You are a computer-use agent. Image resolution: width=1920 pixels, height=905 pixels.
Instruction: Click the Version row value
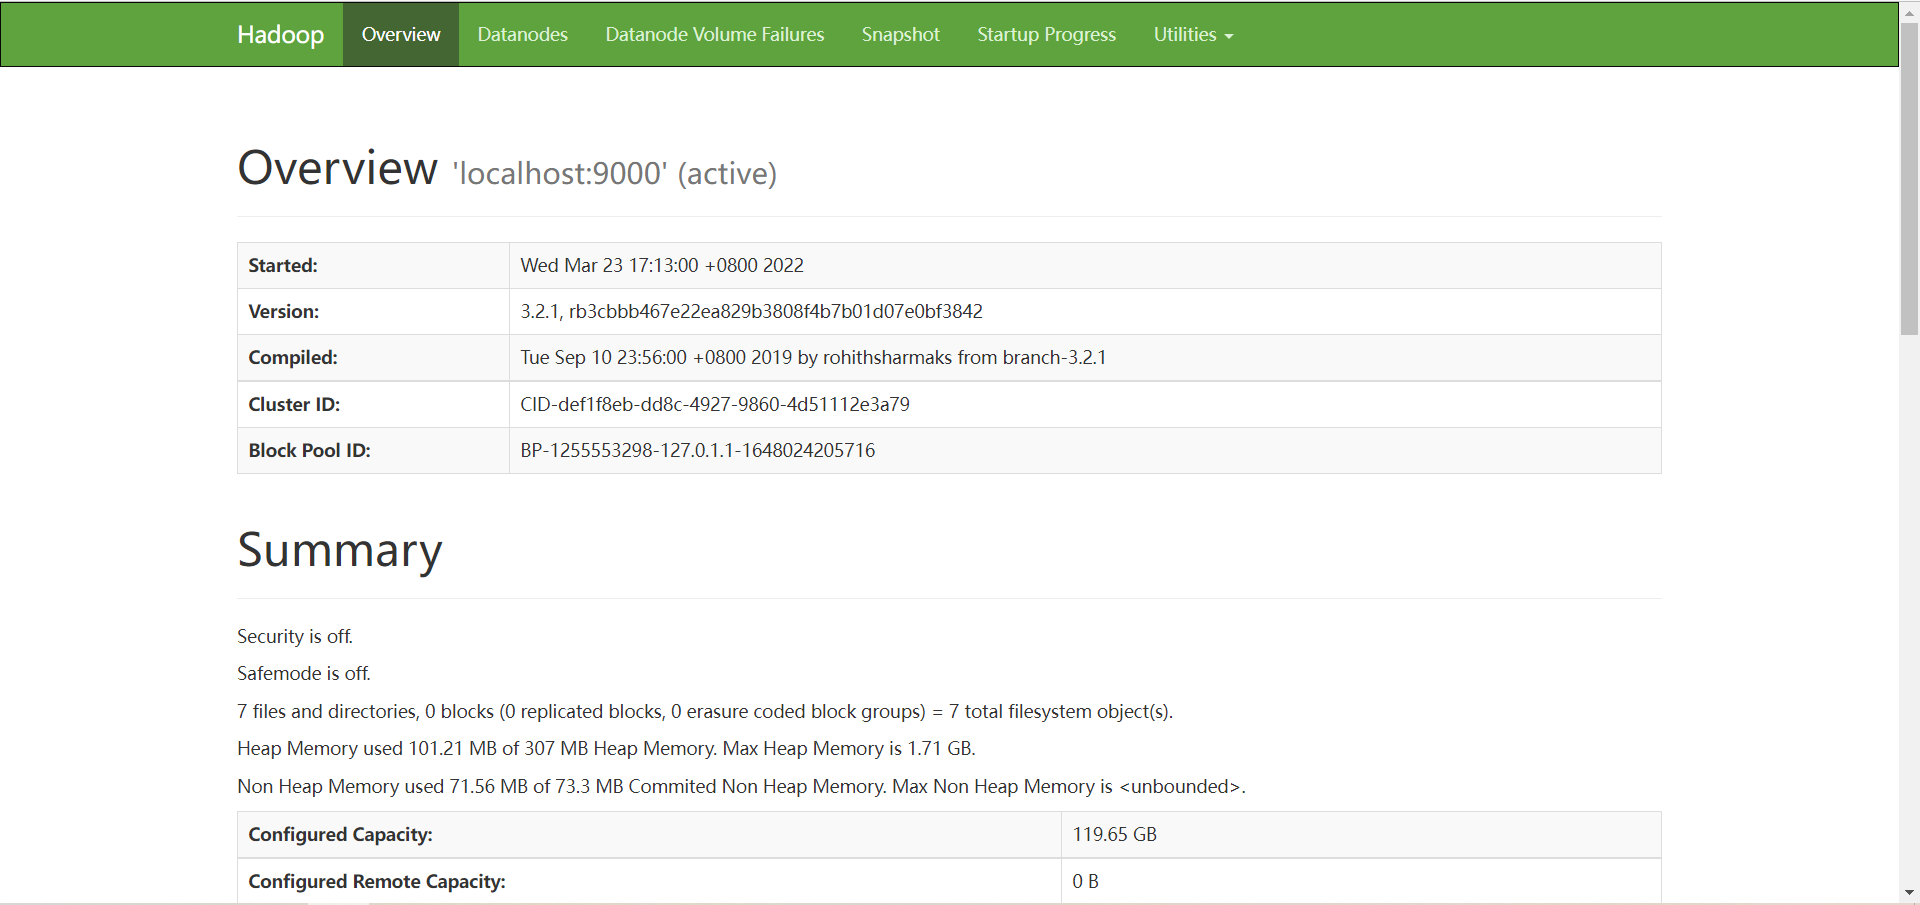[x=751, y=311]
